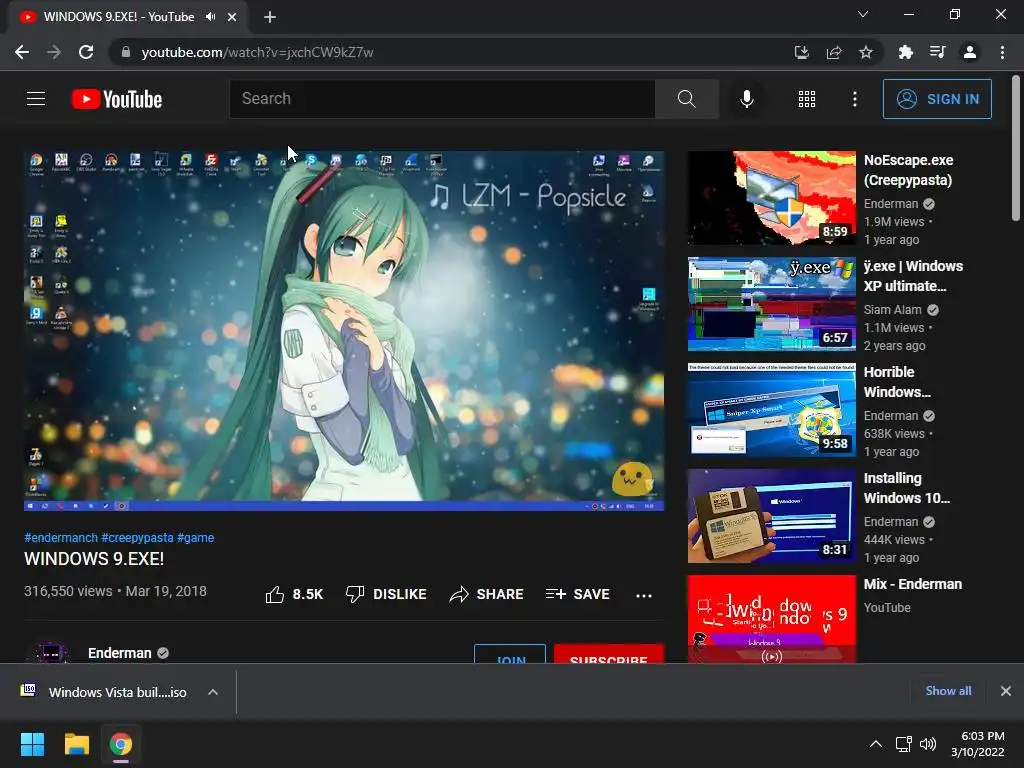Save the video to a playlist
This screenshot has width=1024, height=768.
coord(577,594)
